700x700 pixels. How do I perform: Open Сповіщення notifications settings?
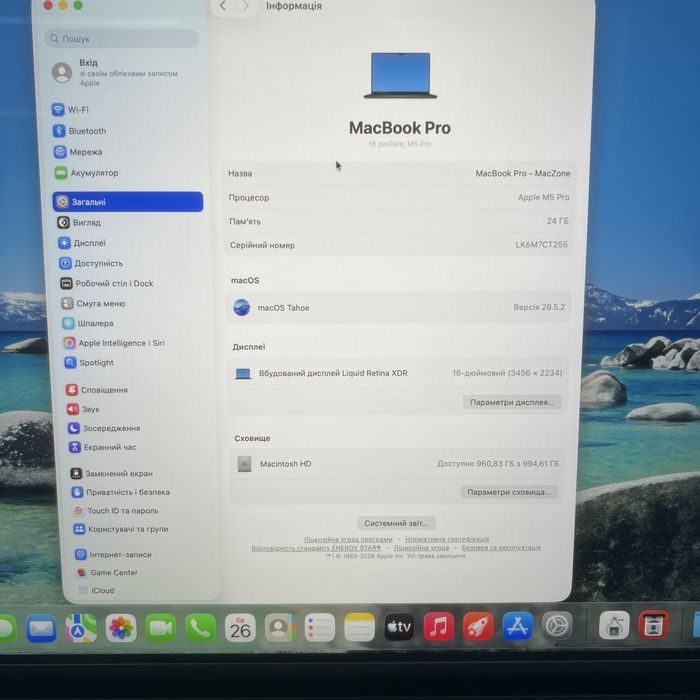pyautogui.click(x=97, y=390)
